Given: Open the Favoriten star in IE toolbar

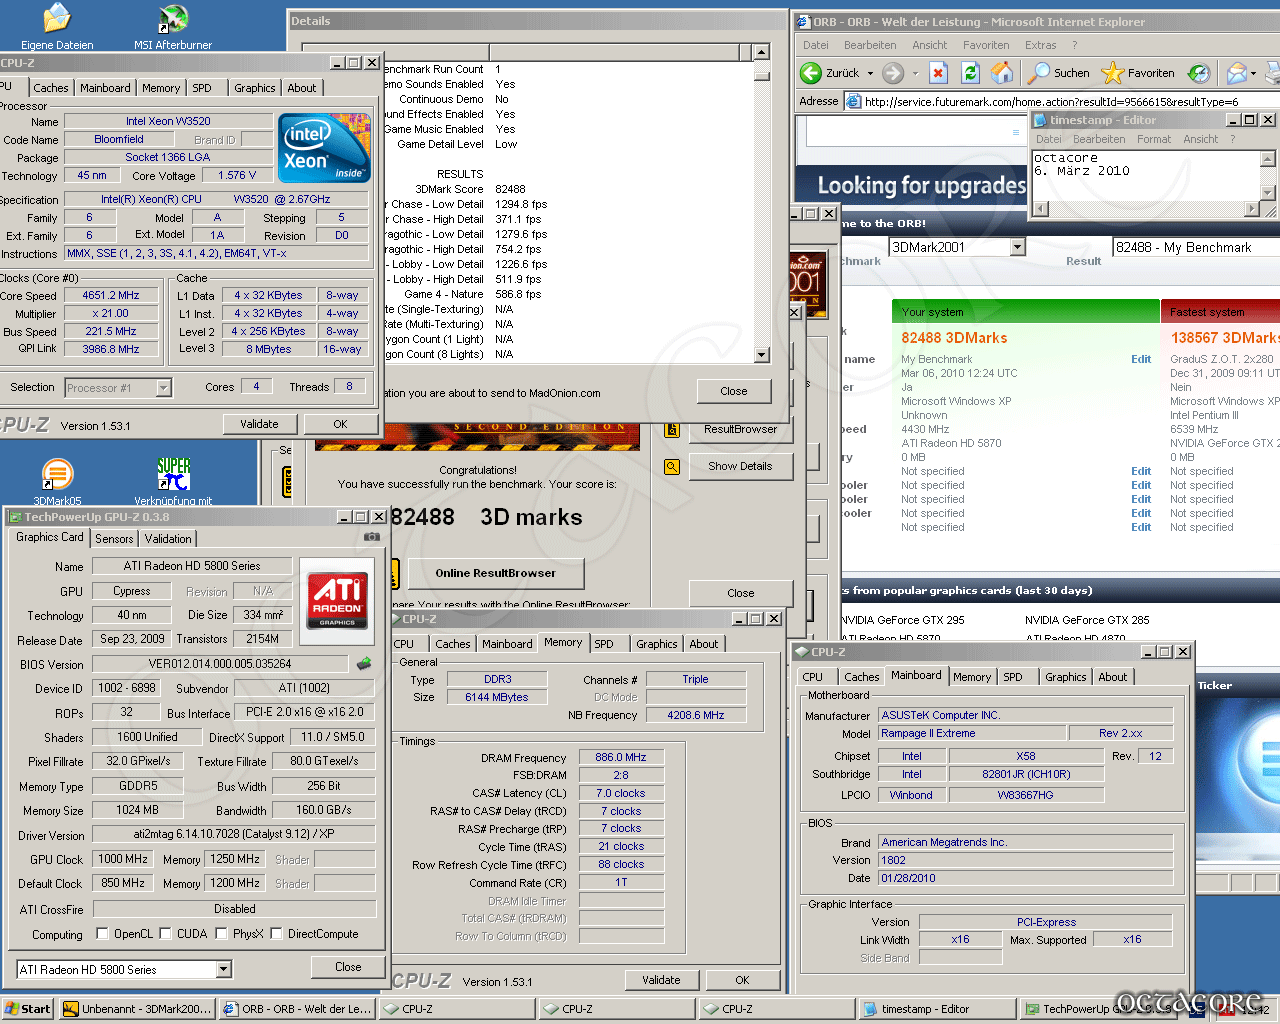Looking at the screenshot, I should (1138, 73).
